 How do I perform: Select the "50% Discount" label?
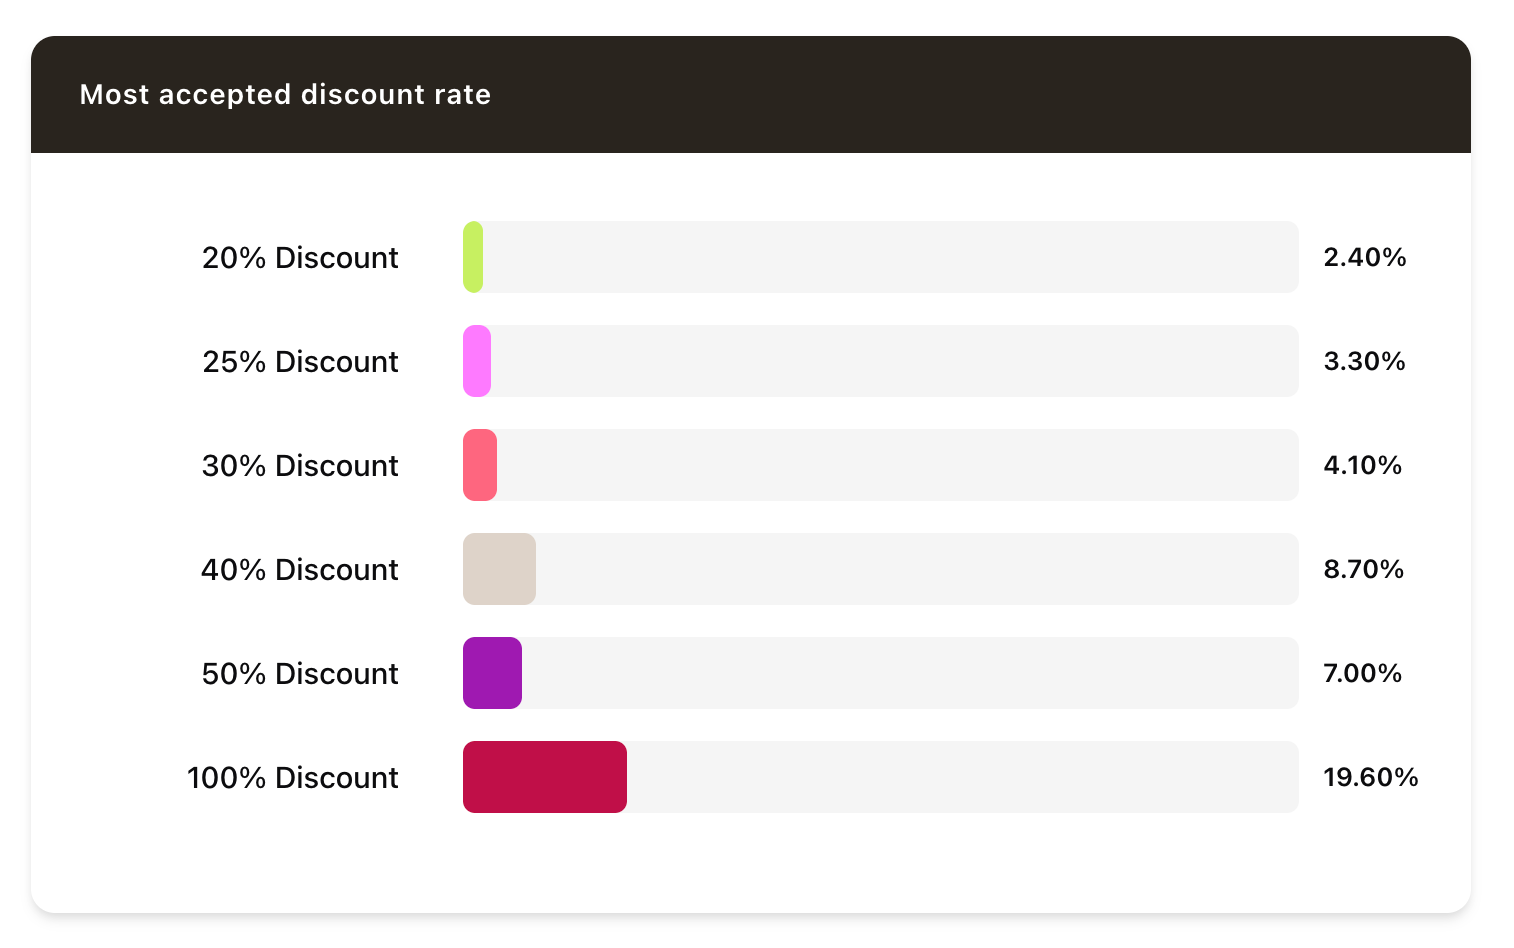pyautogui.click(x=300, y=674)
